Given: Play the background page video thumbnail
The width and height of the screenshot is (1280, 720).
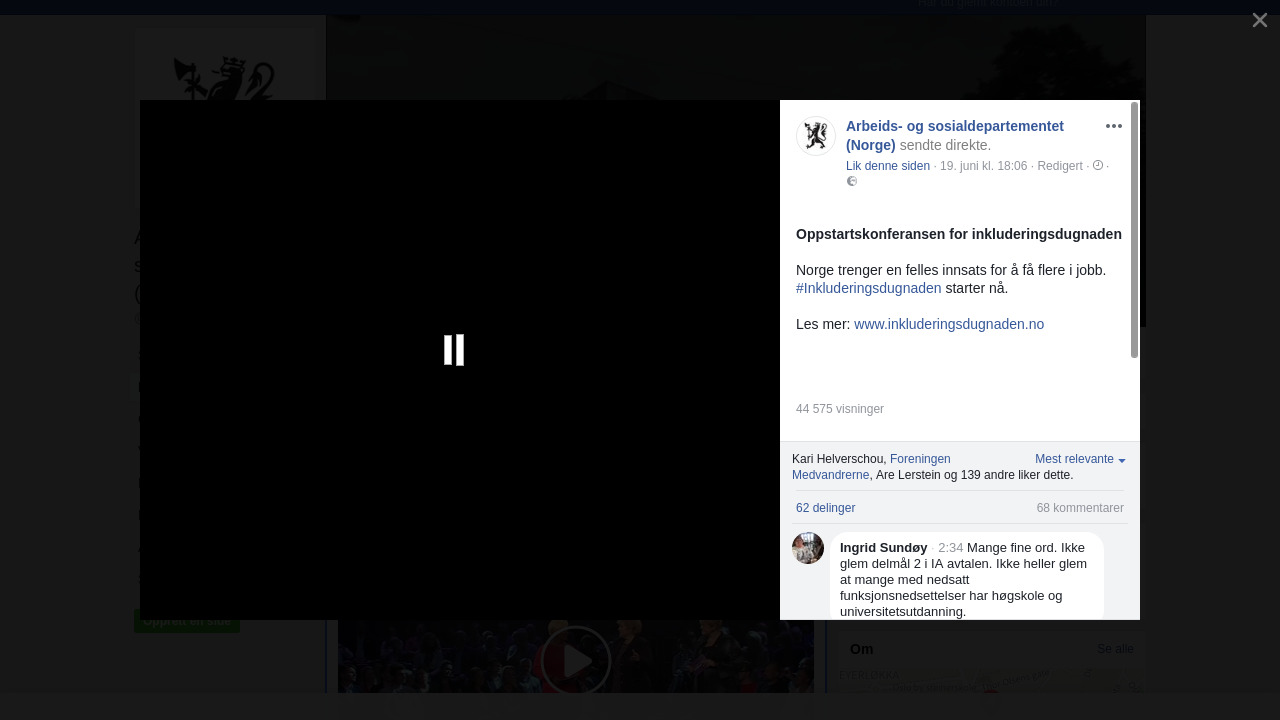Looking at the screenshot, I should click(x=576, y=660).
